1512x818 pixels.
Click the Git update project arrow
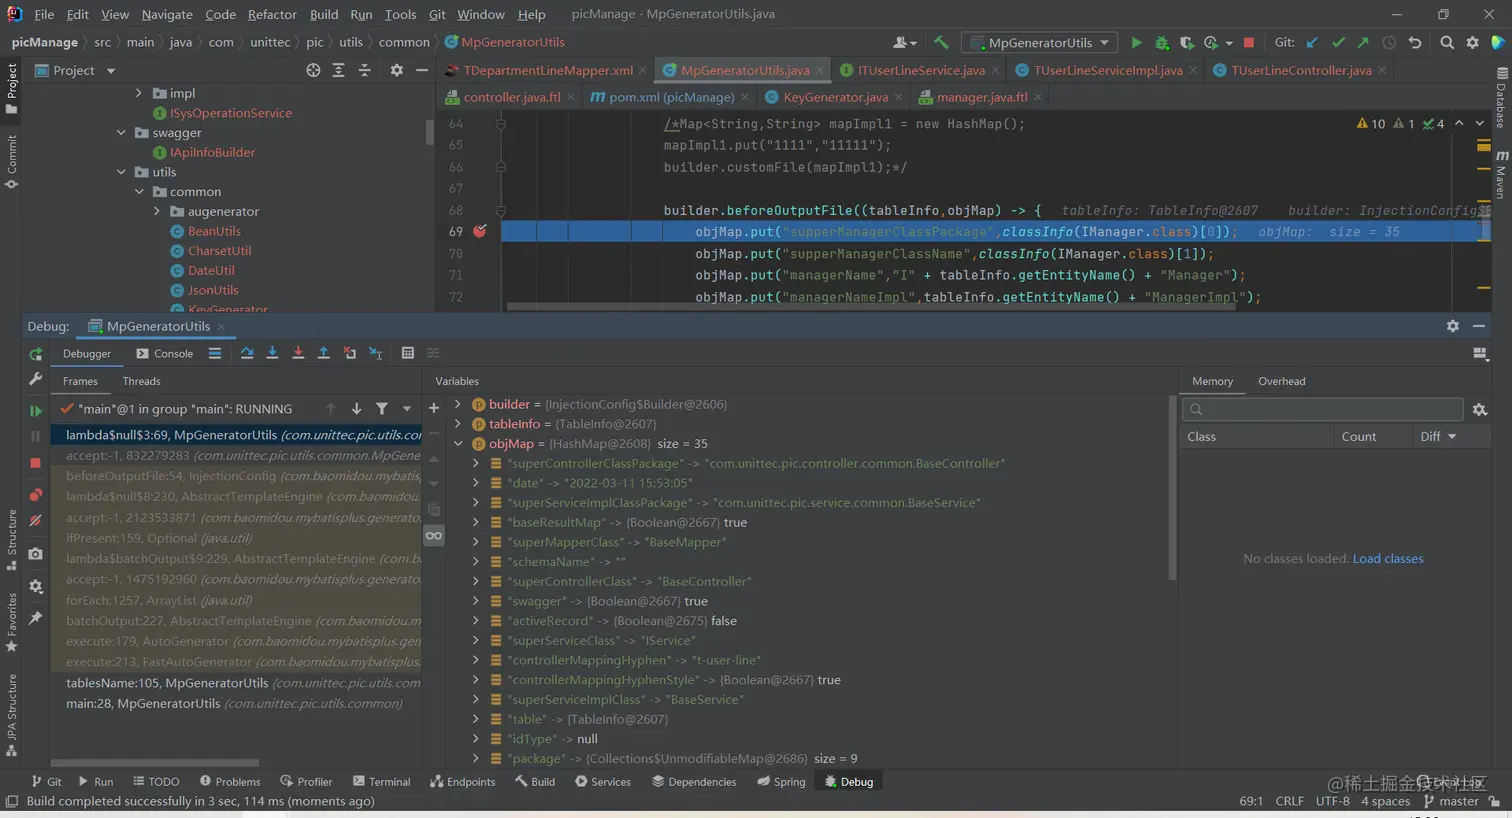(x=1312, y=42)
